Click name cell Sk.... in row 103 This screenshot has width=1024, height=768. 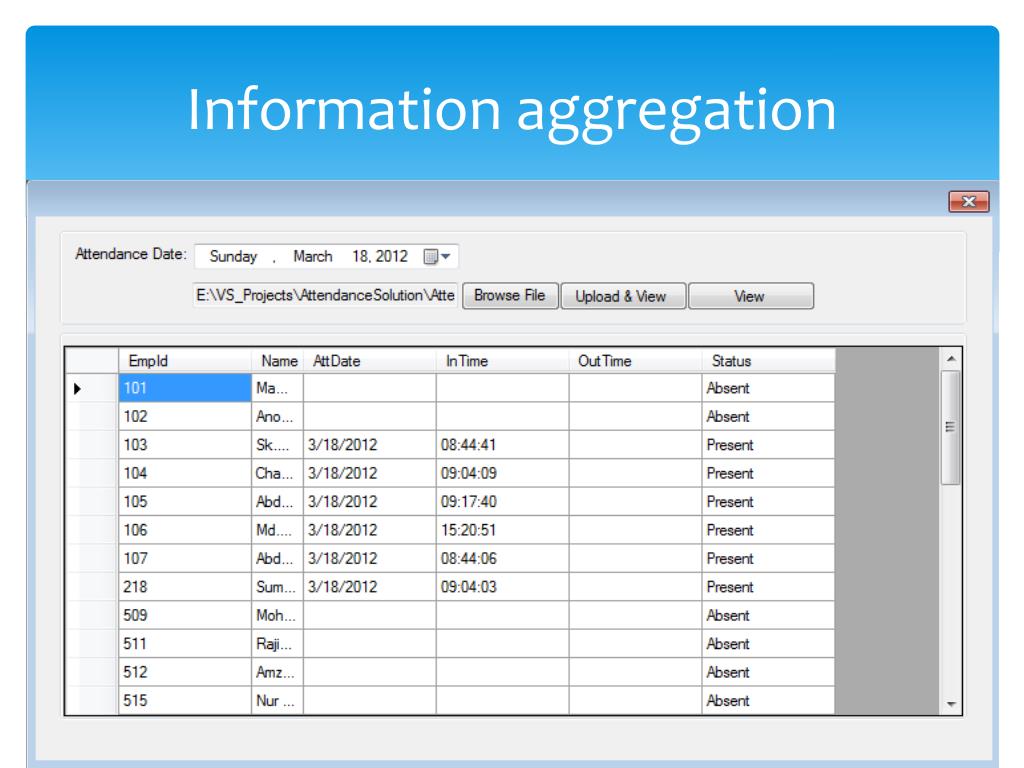[x=278, y=445]
